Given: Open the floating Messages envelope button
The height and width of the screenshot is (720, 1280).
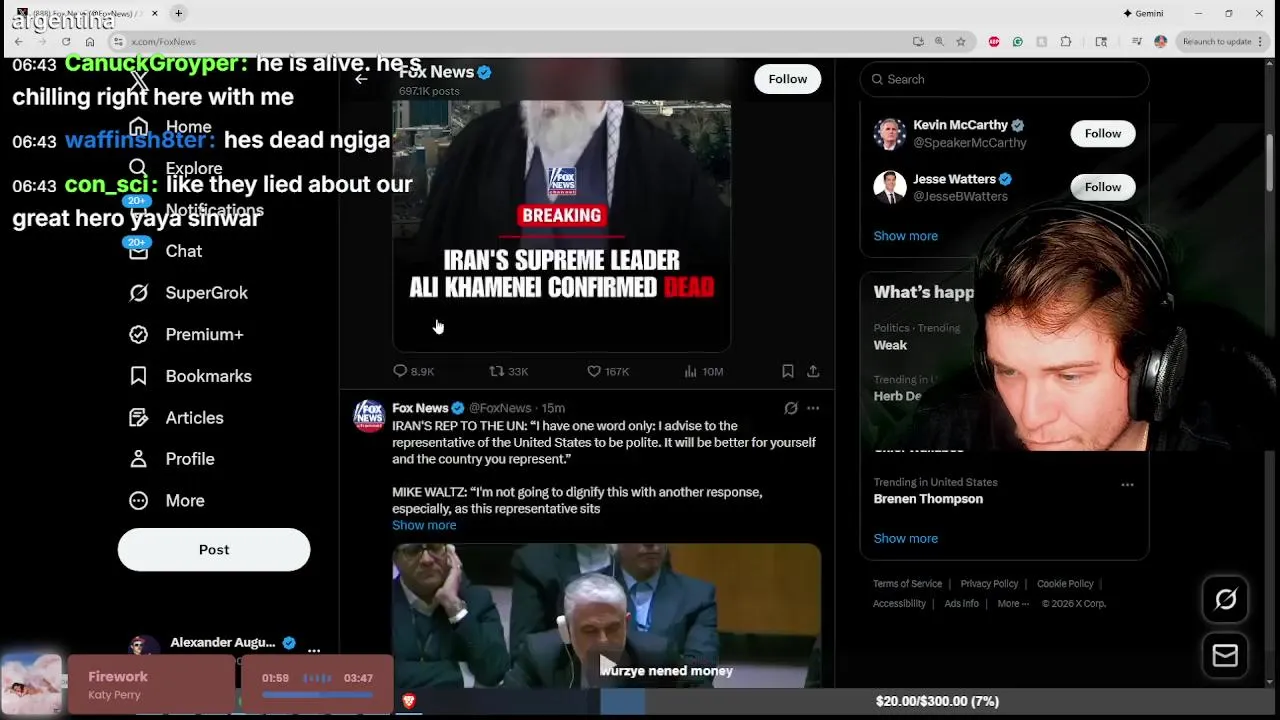Looking at the screenshot, I should tap(1225, 656).
